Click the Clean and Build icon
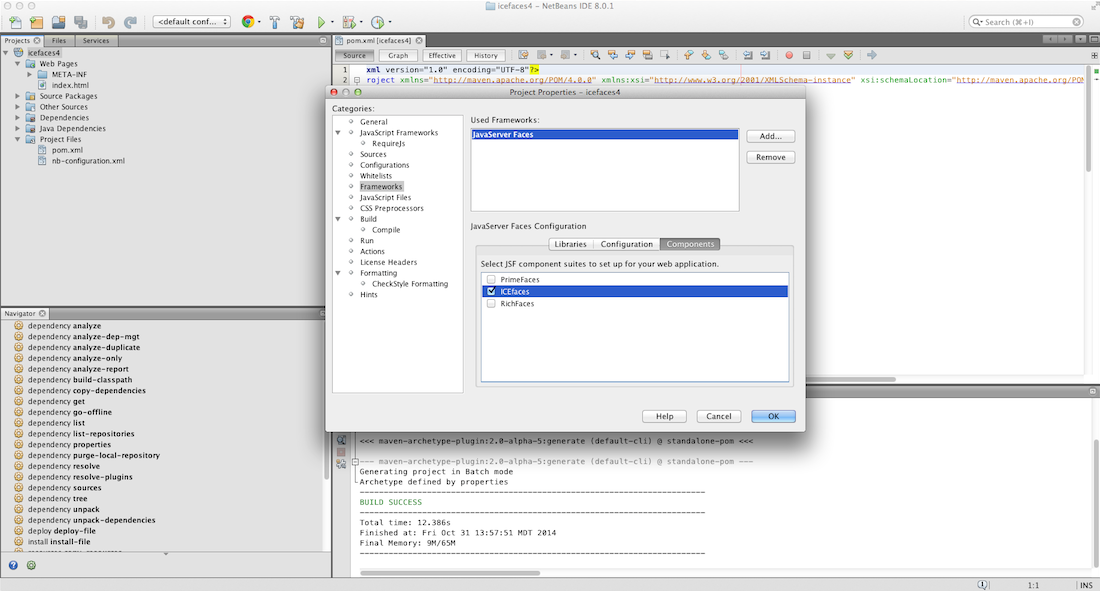This screenshot has width=1100, height=591. (x=297, y=21)
